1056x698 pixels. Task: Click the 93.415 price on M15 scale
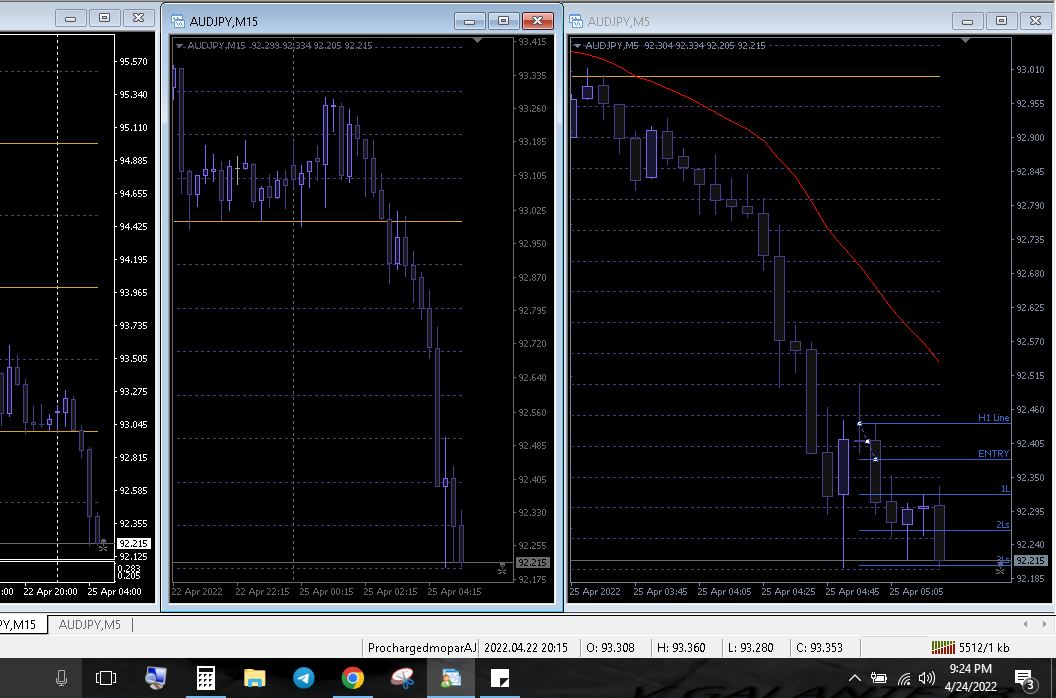point(533,42)
